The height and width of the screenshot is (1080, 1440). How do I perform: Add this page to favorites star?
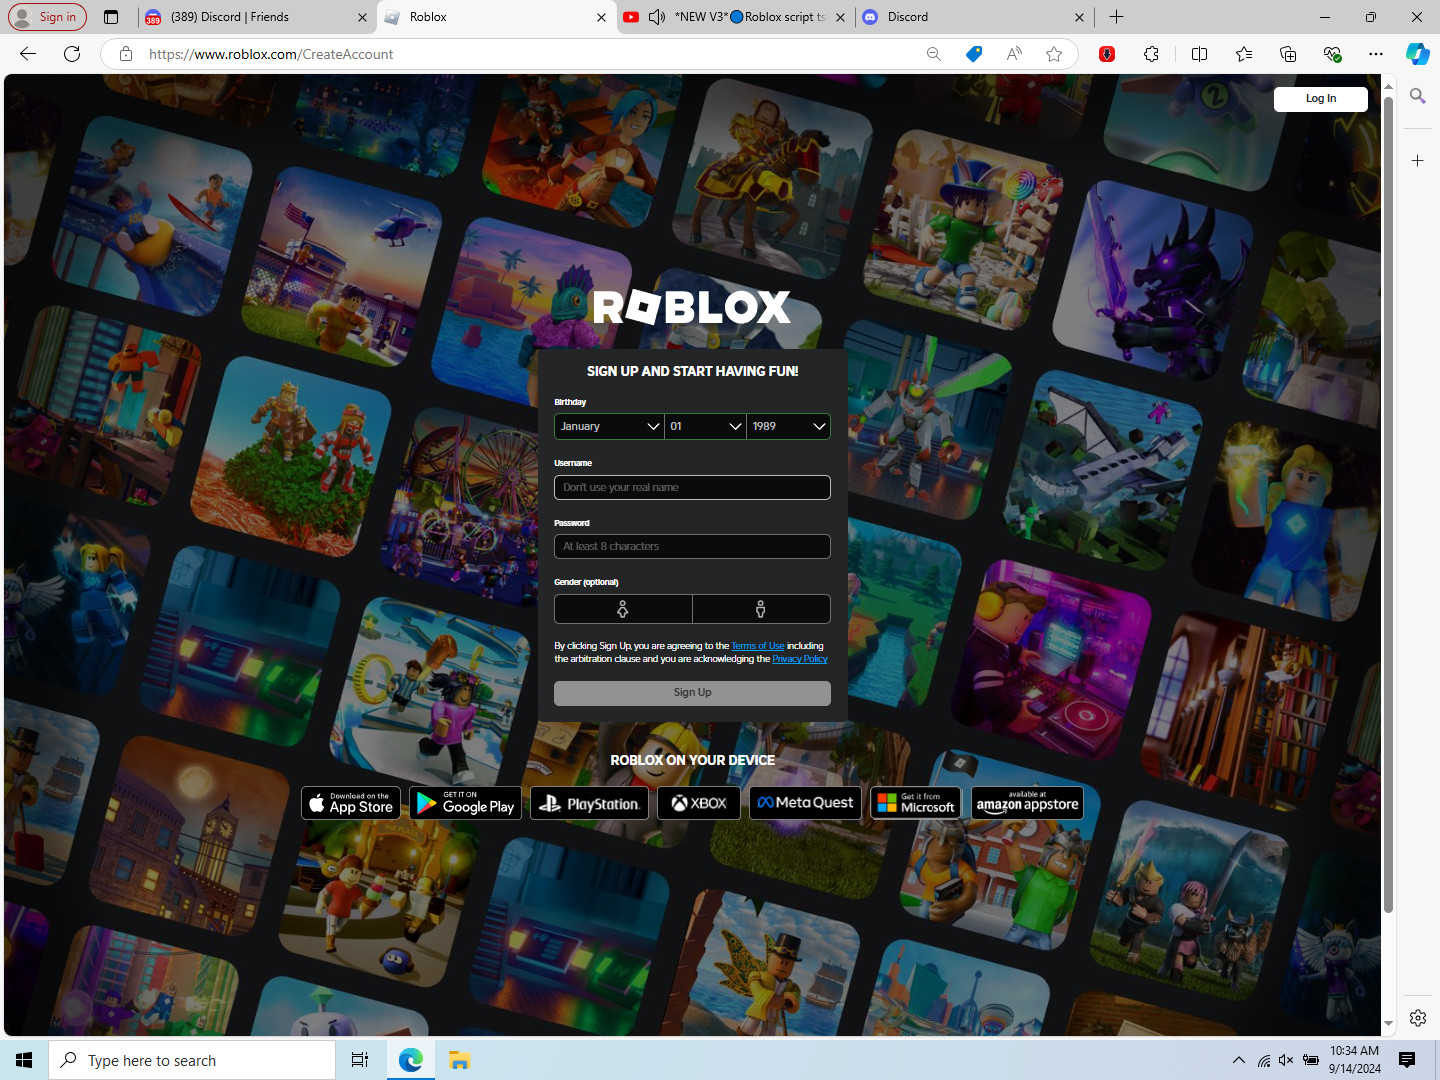[1054, 54]
